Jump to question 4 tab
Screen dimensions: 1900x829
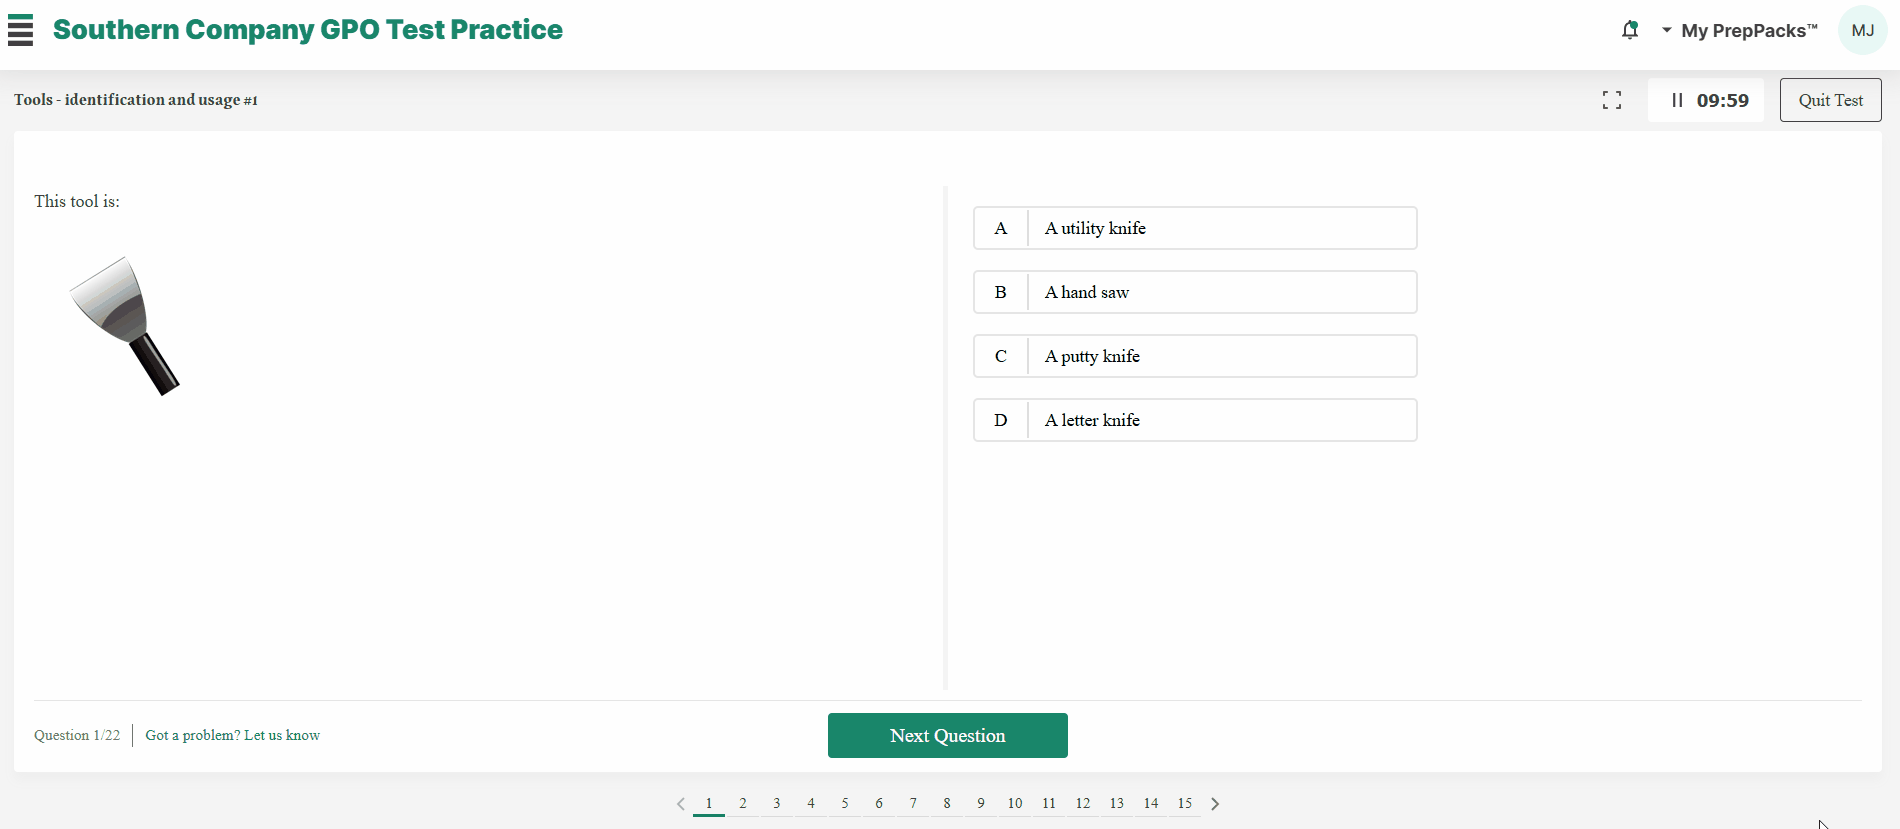811,804
